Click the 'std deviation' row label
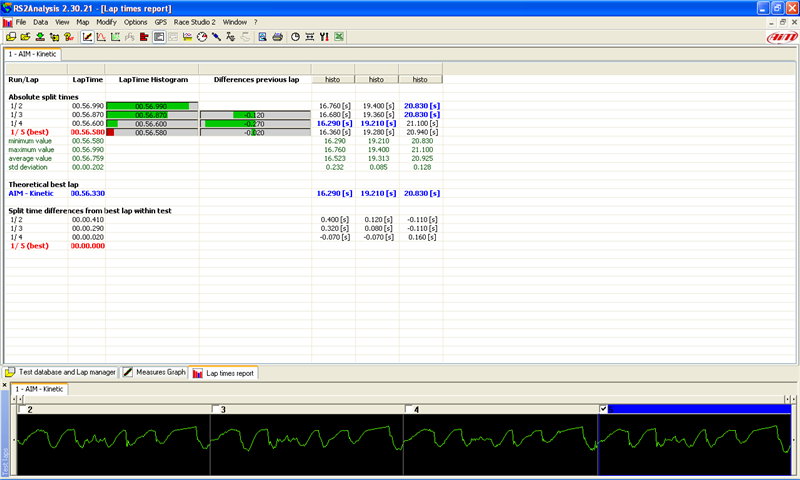The image size is (800, 480). pos(28,167)
